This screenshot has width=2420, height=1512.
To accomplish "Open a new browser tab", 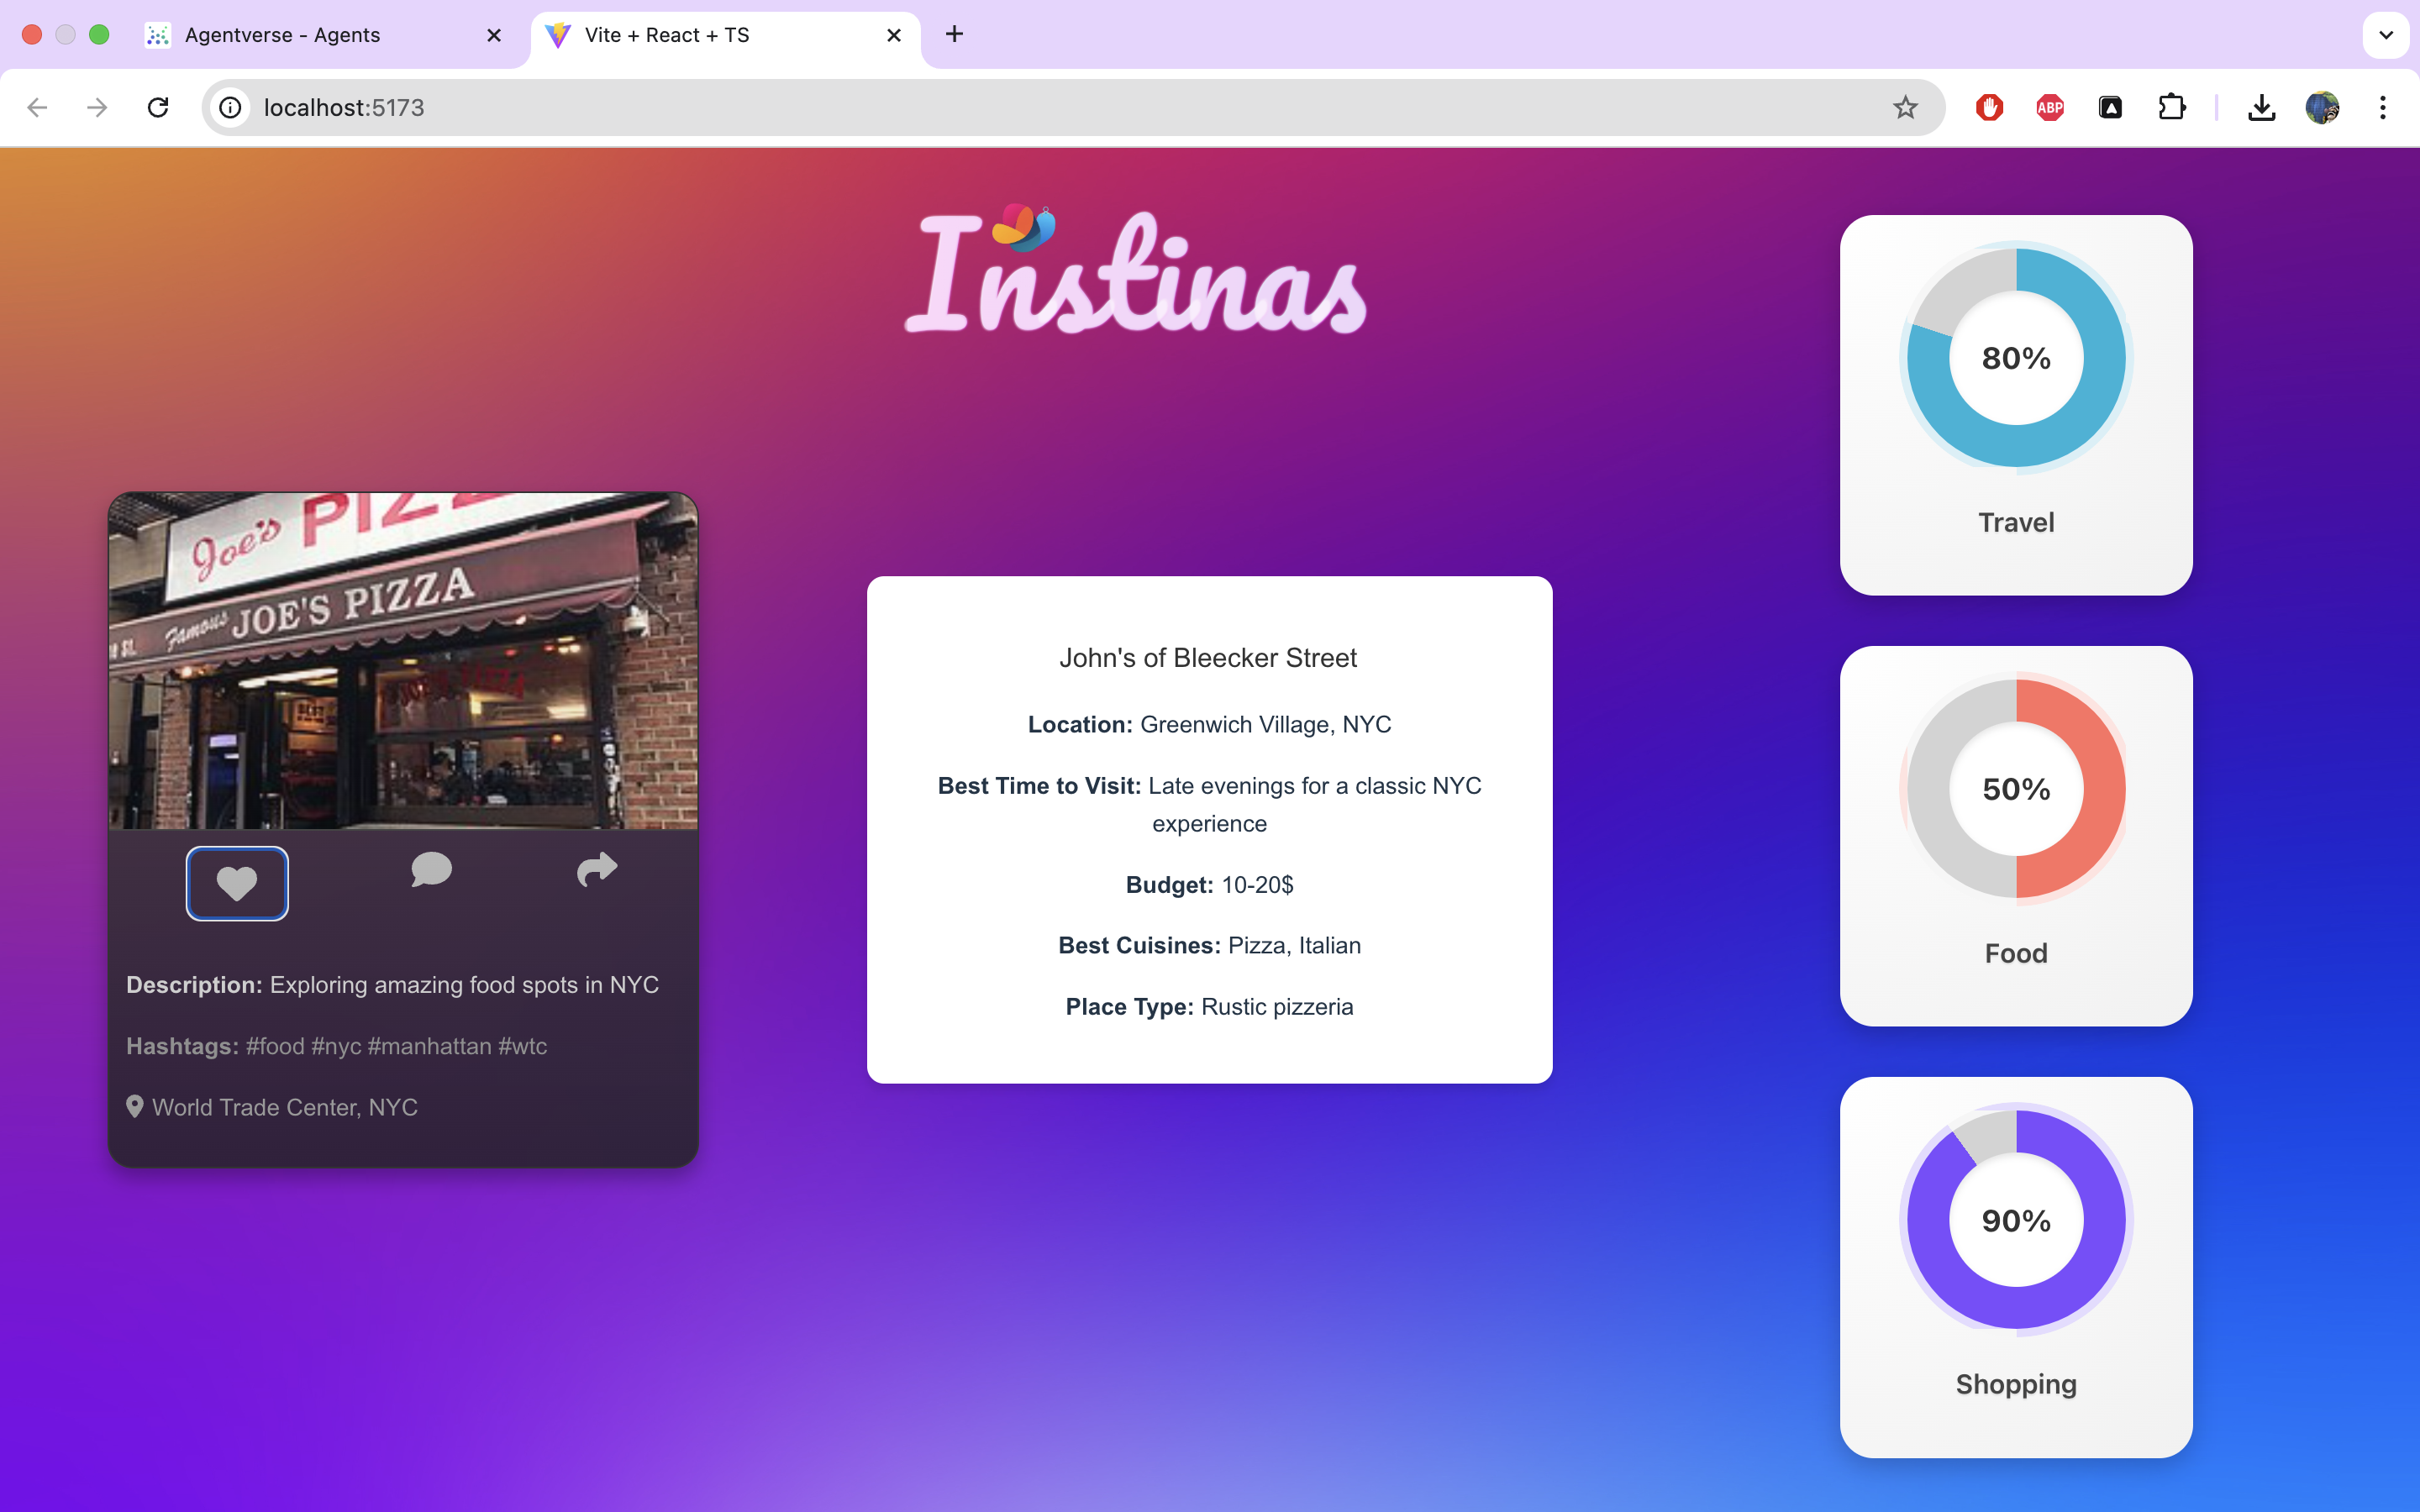I will click(954, 35).
